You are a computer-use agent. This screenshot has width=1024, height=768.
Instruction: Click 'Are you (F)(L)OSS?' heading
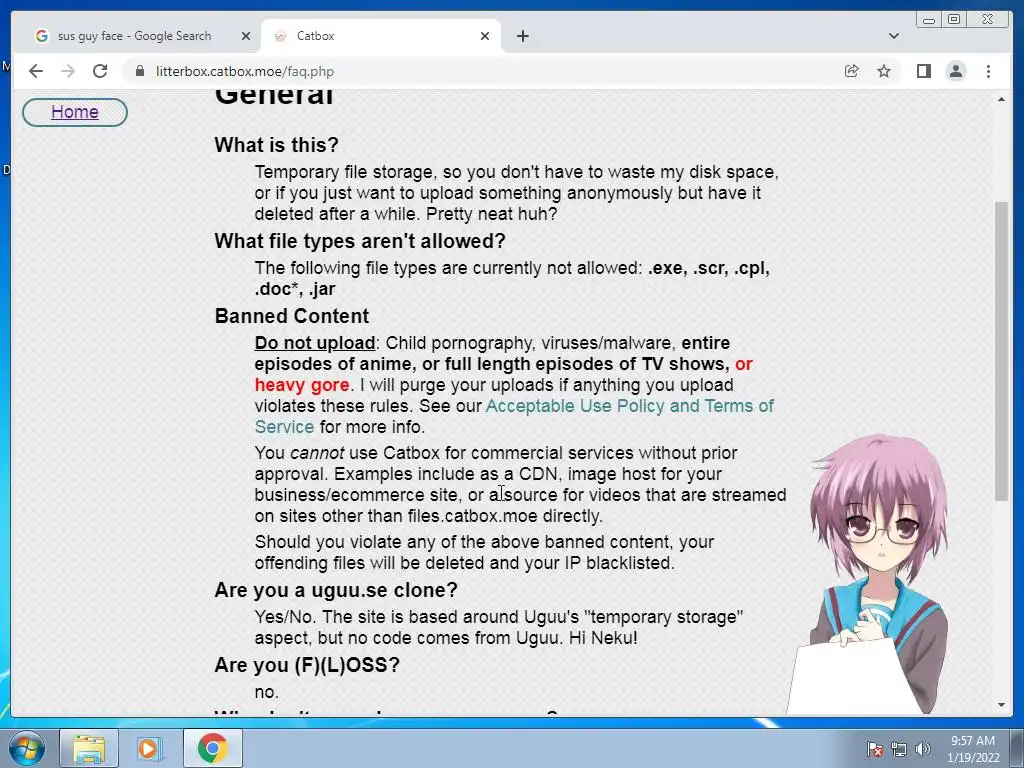click(307, 665)
